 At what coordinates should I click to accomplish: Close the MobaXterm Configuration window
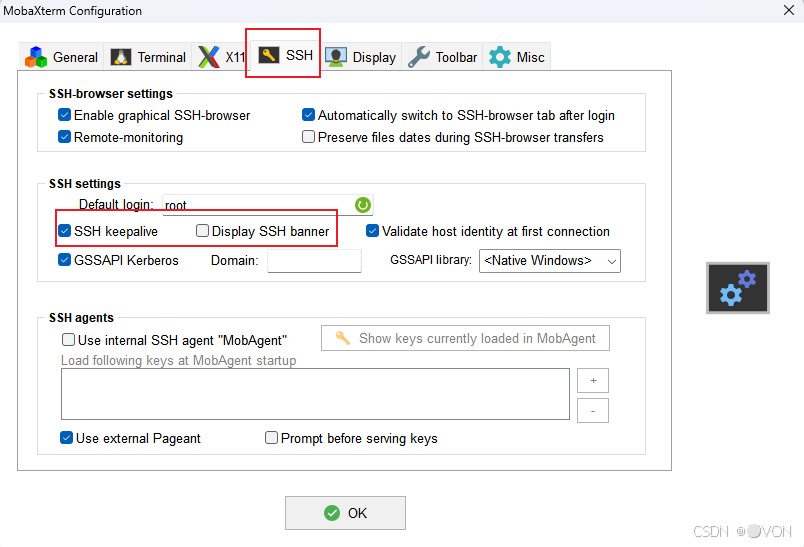click(789, 10)
